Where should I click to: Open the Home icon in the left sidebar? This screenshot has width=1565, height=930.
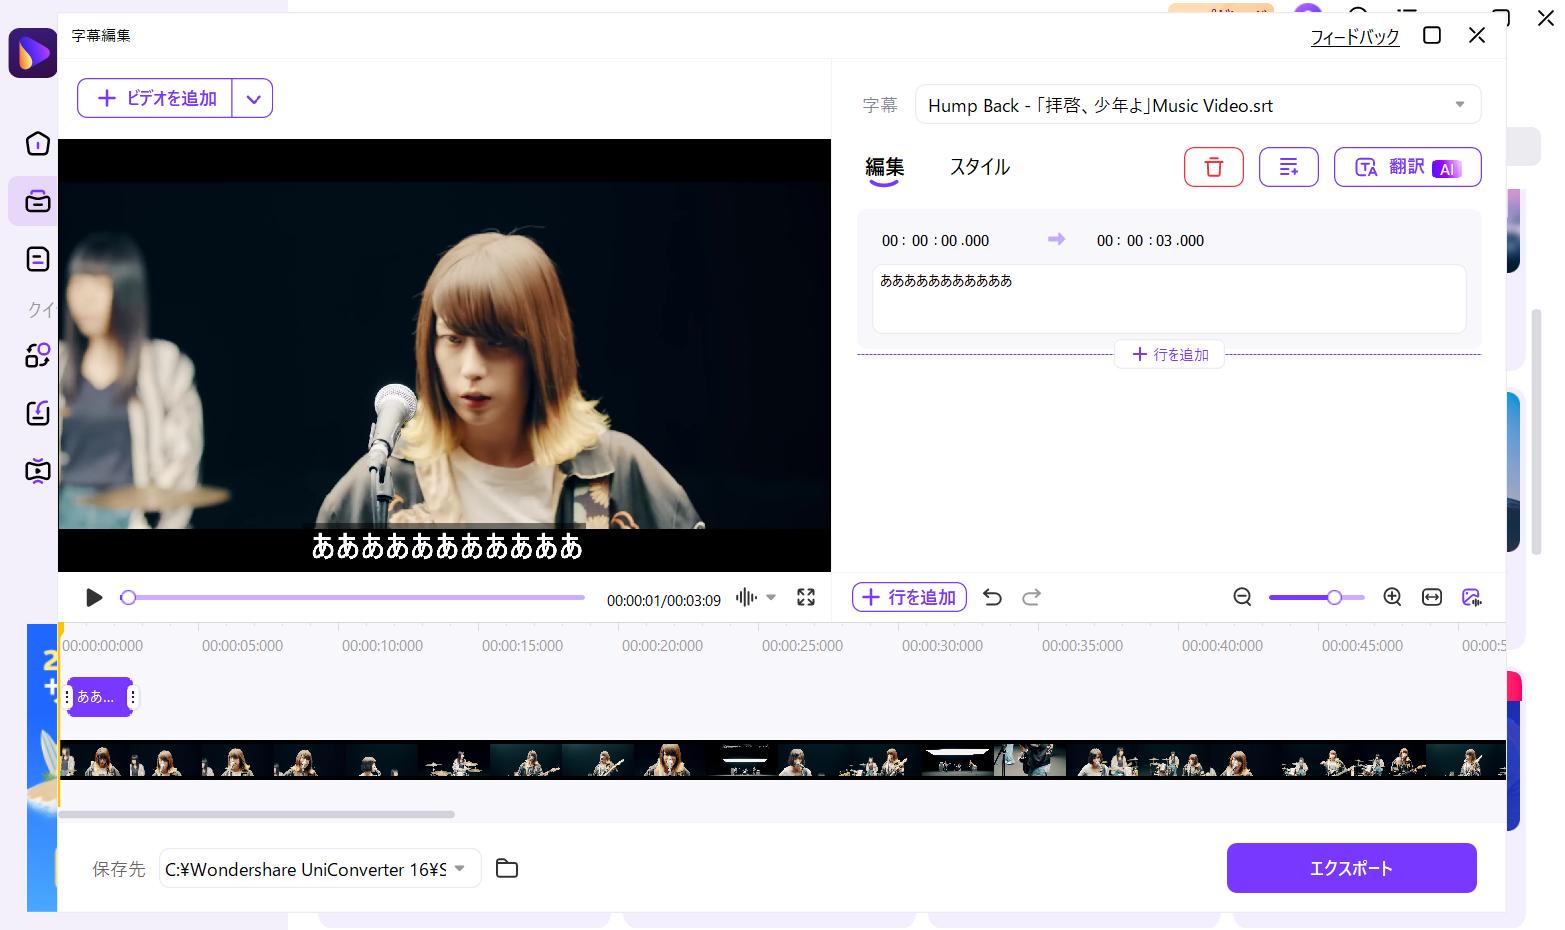click(x=37, y=144)
